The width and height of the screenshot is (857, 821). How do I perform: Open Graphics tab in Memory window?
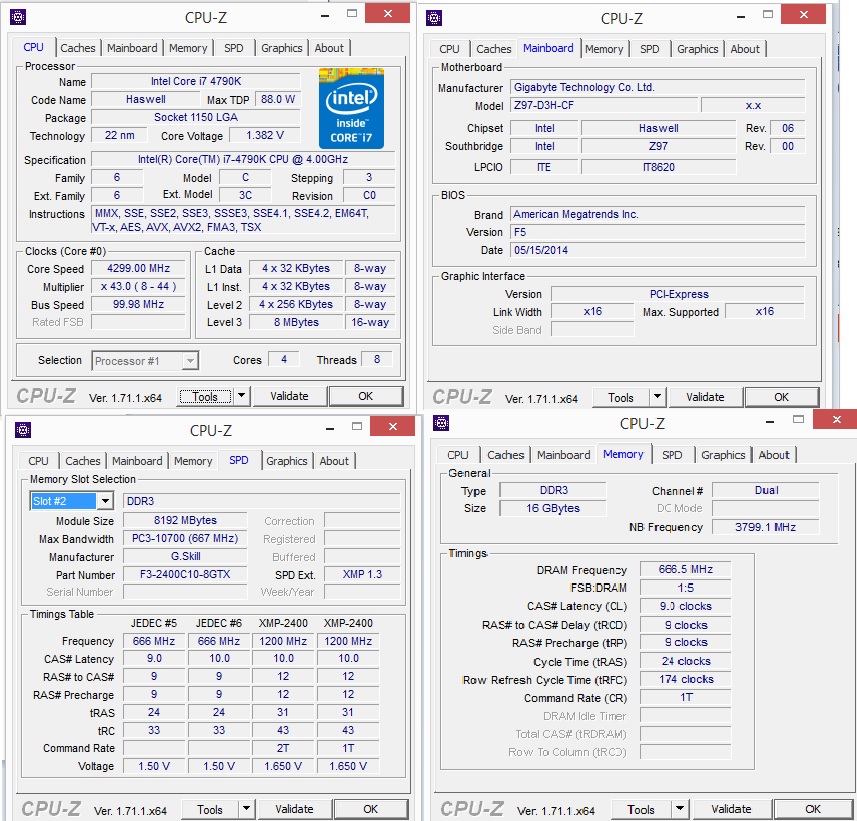tap(723, 455)
